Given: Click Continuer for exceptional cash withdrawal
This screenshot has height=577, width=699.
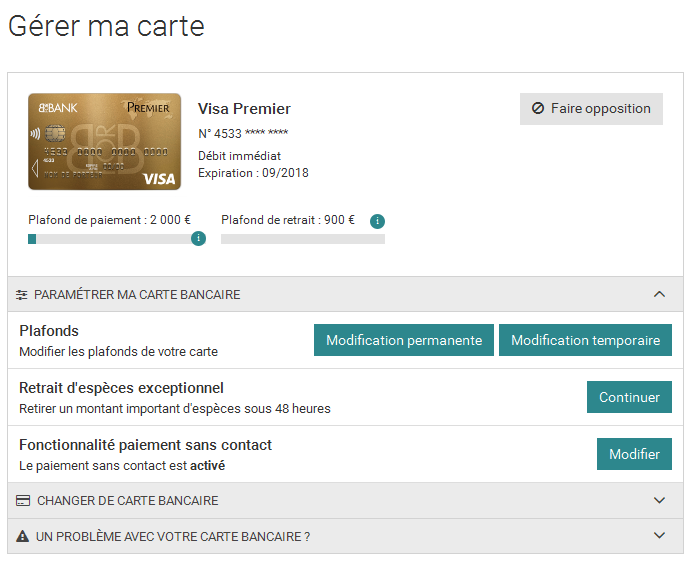Looking at the screenshot, I should 629,397.
